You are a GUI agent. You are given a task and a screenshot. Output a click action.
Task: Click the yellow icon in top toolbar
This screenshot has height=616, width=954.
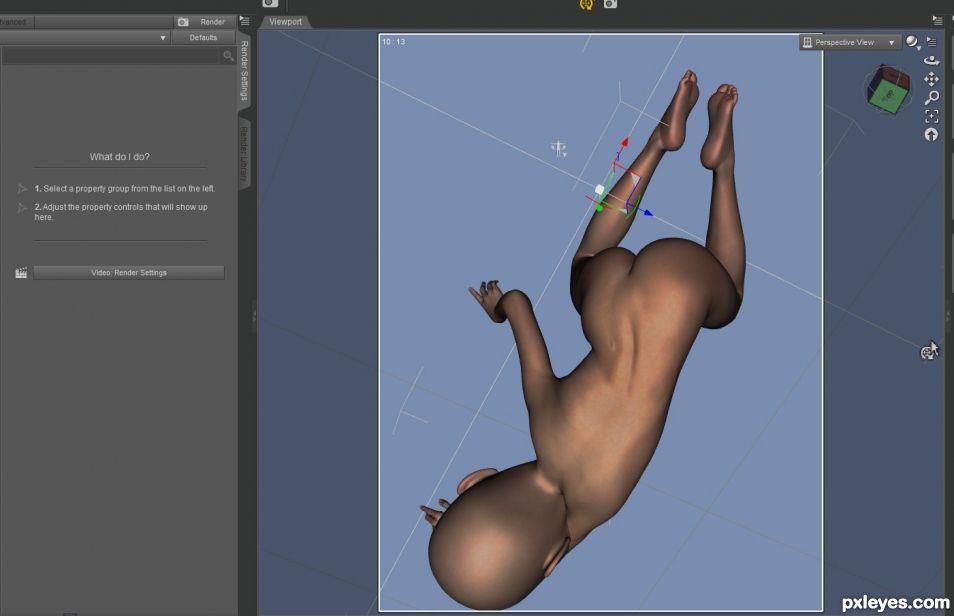pyautogui.click(x=586, y=4)
